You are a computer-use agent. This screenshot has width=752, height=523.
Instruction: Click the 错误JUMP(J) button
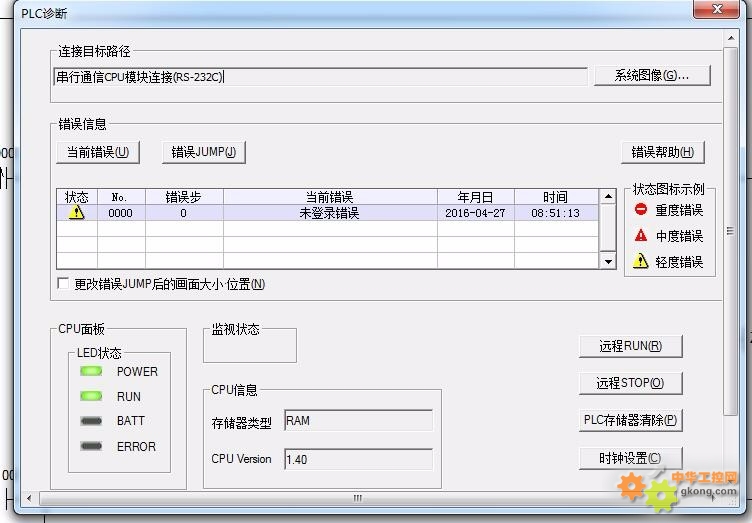point(204,152)
